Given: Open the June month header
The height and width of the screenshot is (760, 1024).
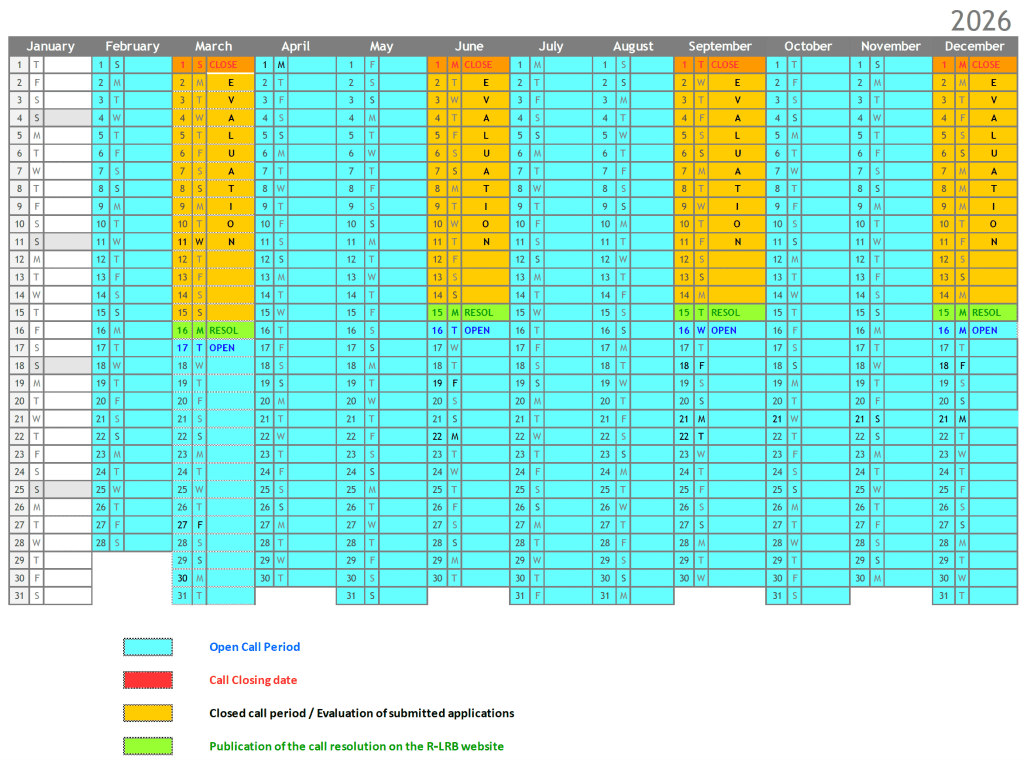Looking at the screenshot, I should (469, 46).
